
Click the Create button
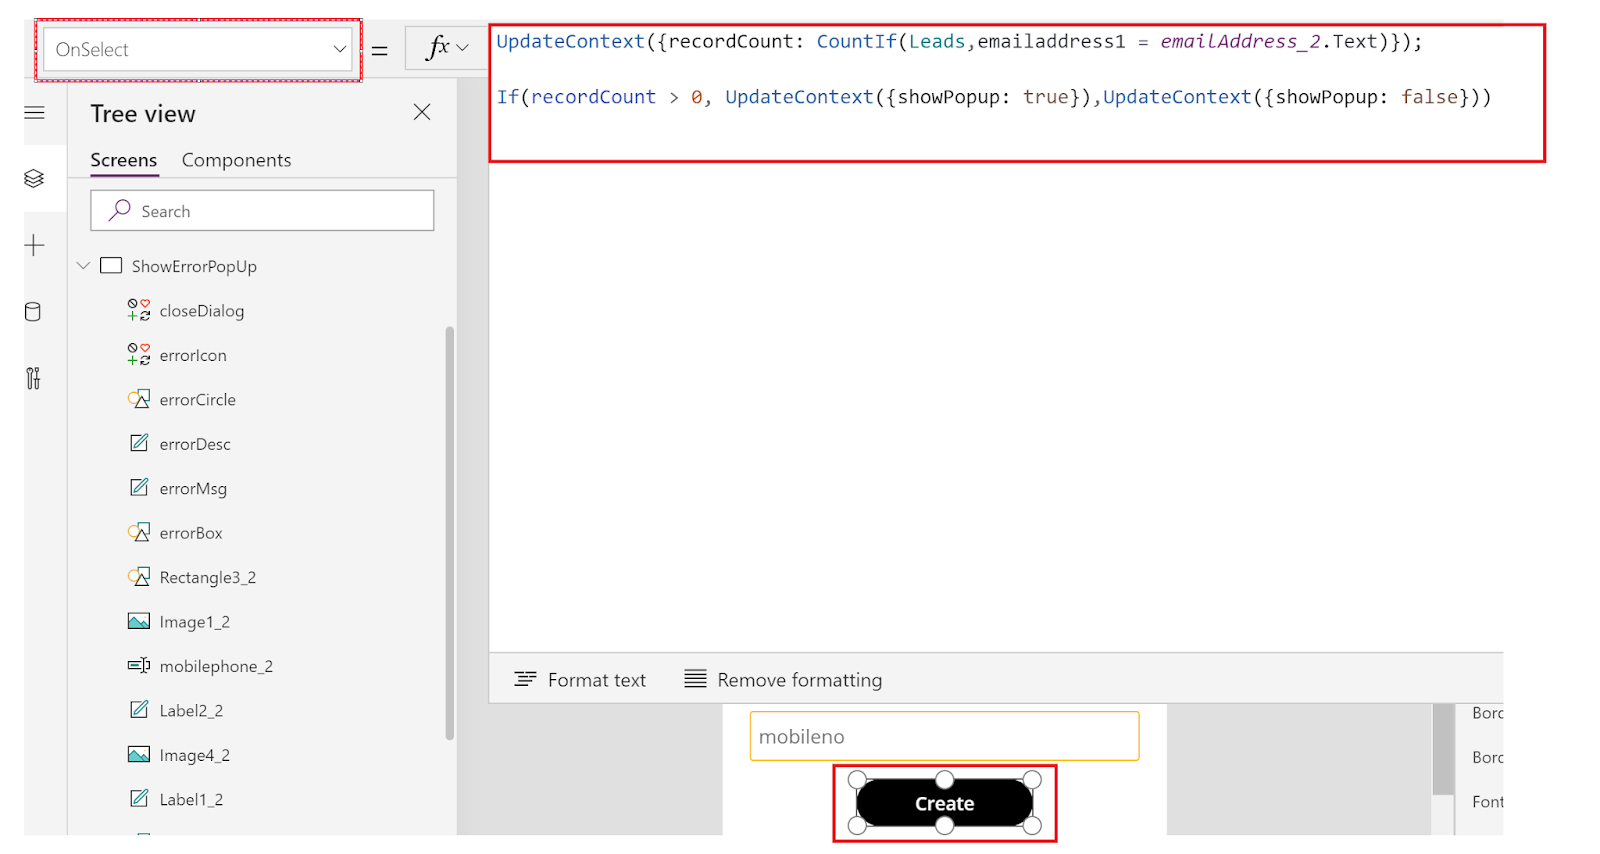944,803
